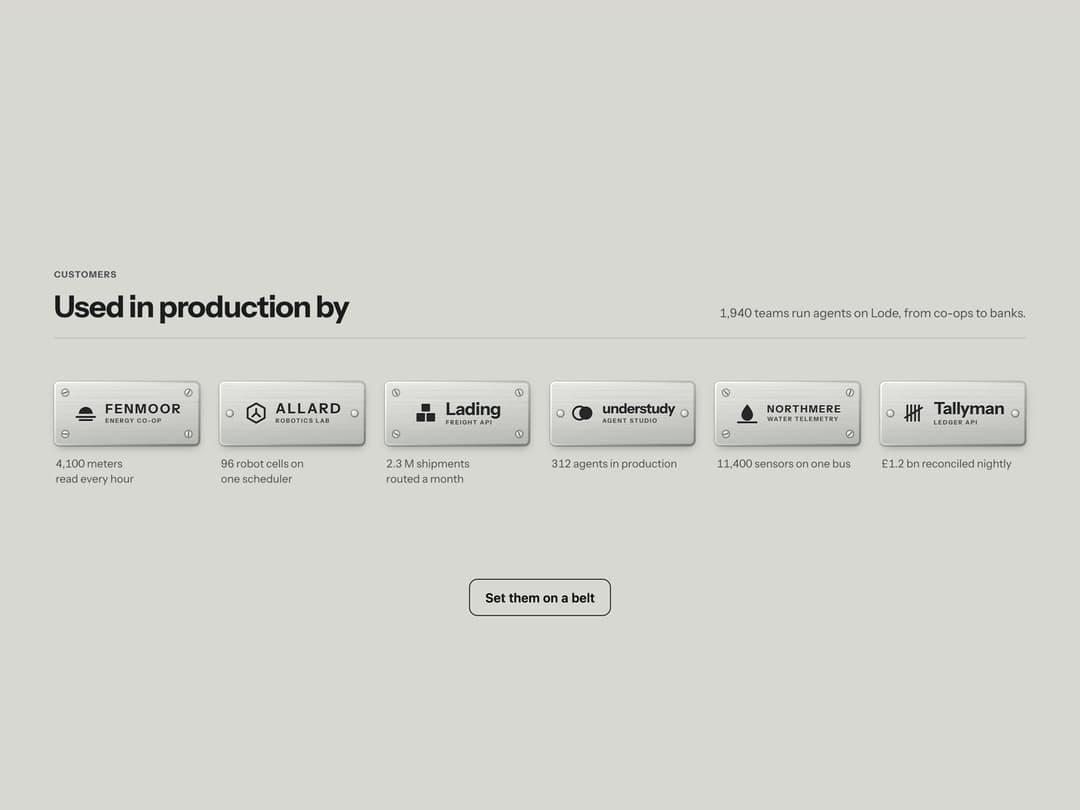Click the '2.3 M shipments routed' caption
The image size is (1080, 810).
[427, 471]
